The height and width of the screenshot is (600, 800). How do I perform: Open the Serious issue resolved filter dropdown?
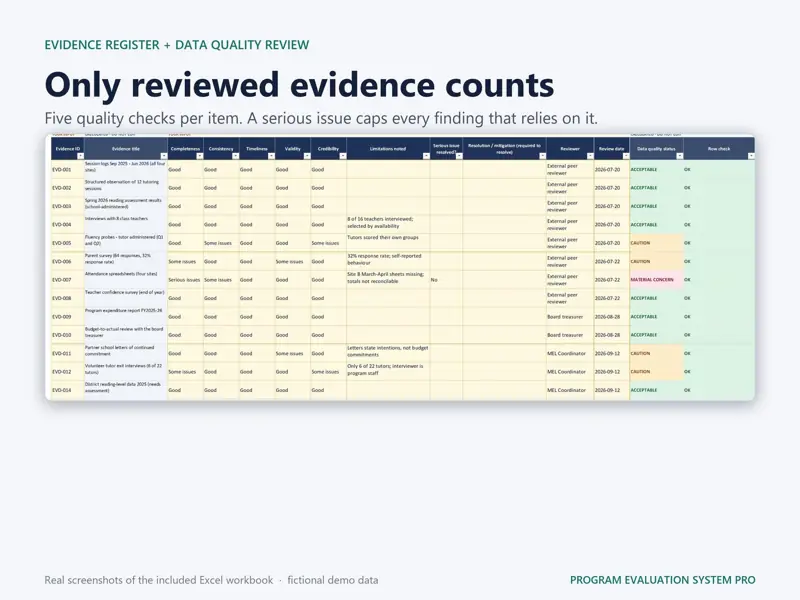click(x=459, y=156)
